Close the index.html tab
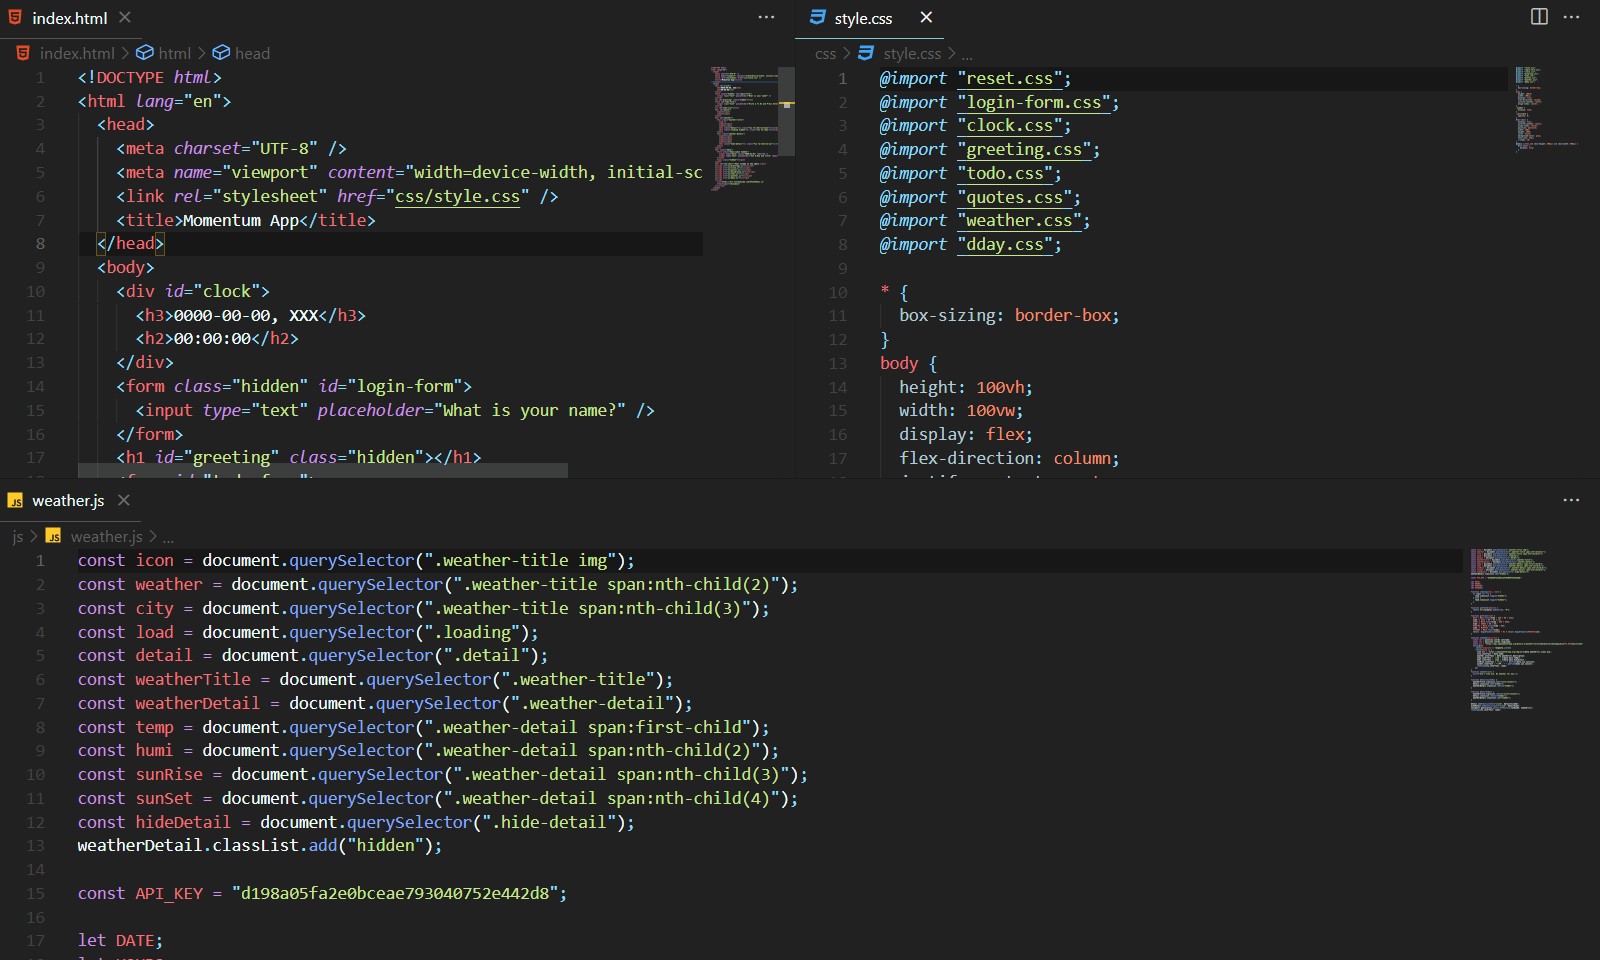 125,18
